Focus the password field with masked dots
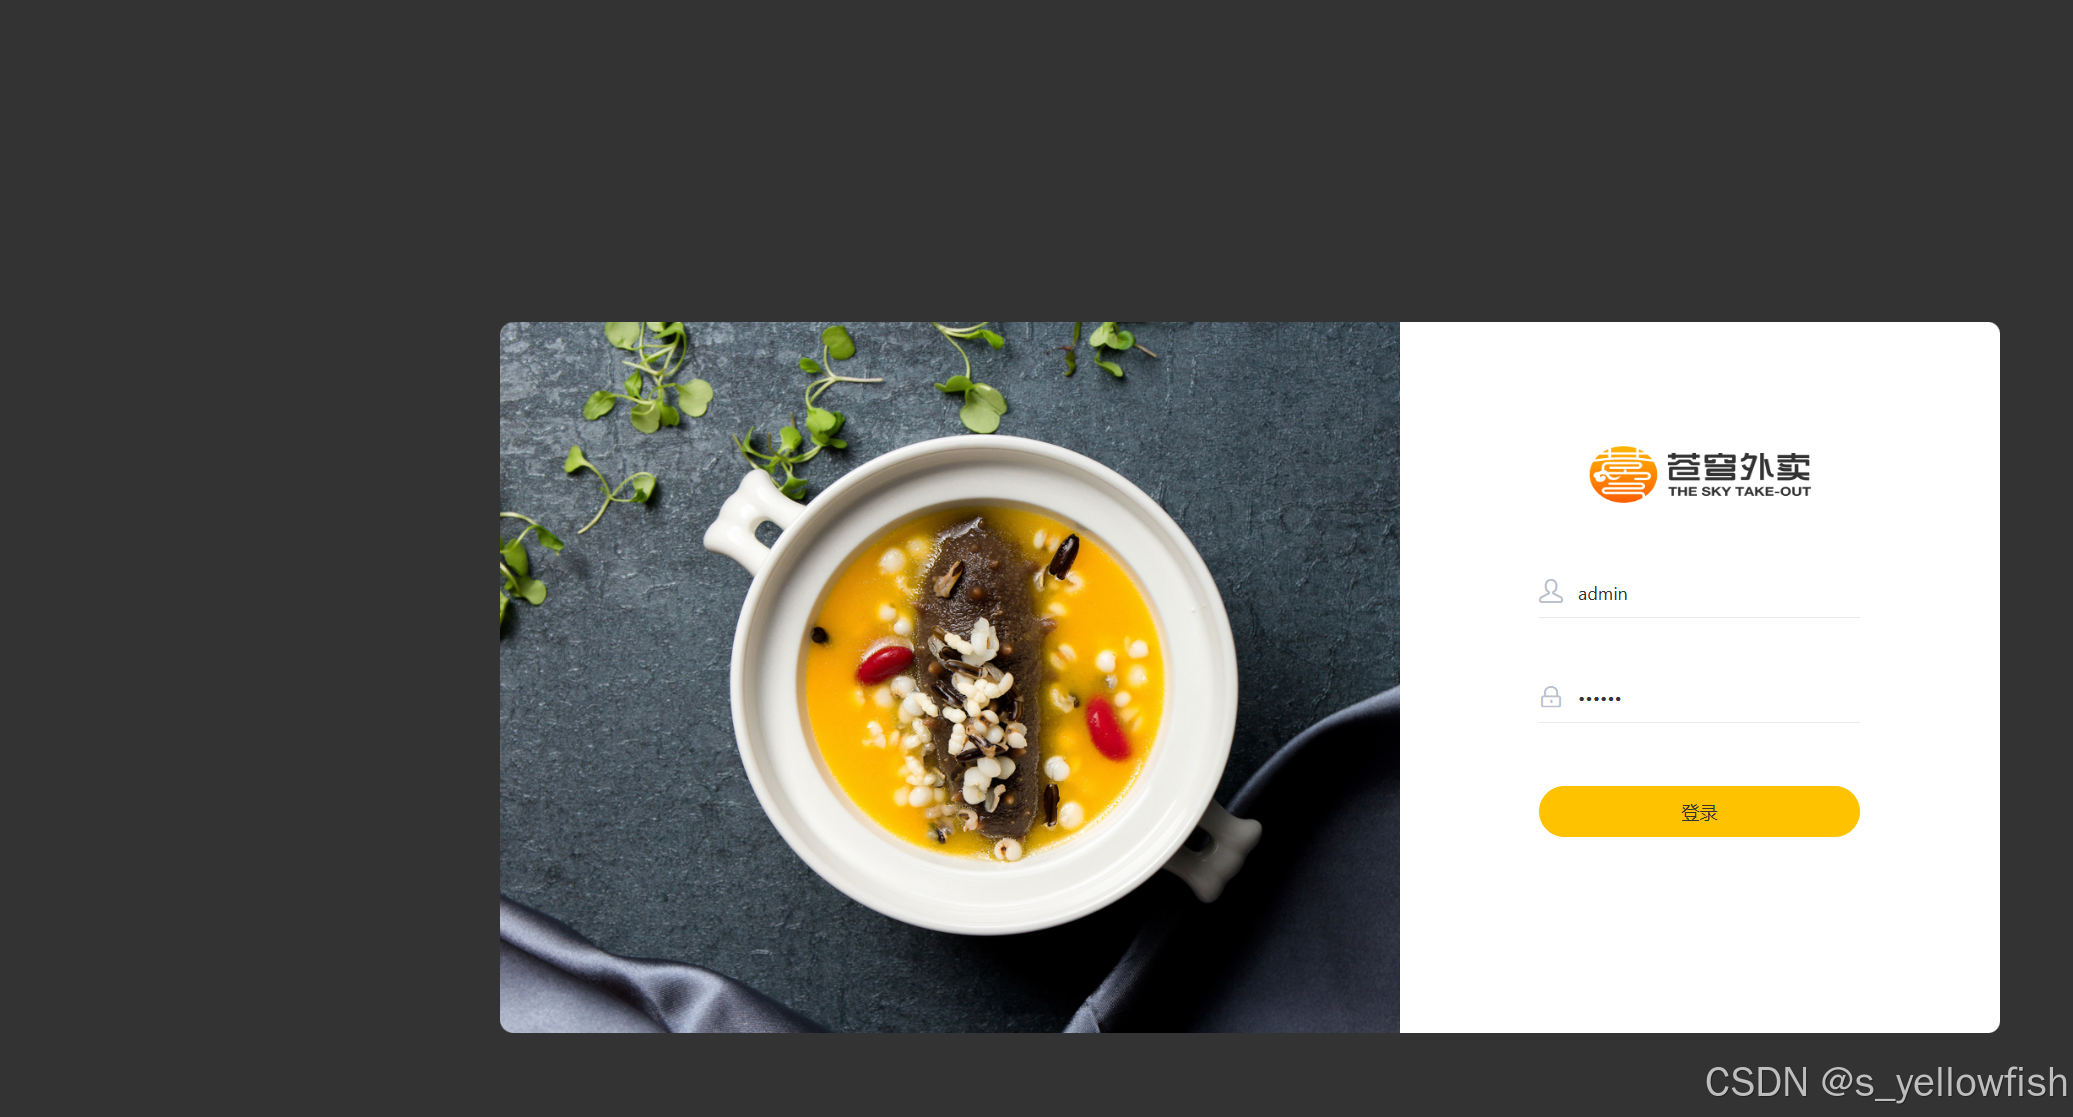Screen dimensions: 2073x1117 (x=1699, y=698)
